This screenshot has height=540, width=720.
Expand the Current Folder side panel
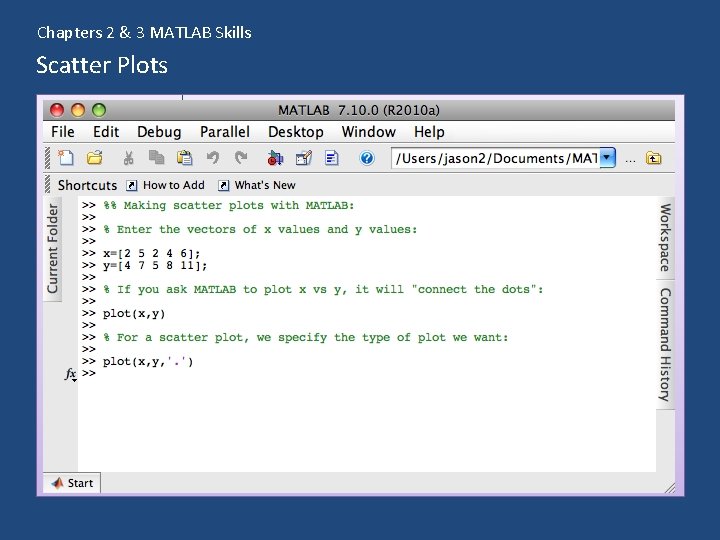coord(53,248)
